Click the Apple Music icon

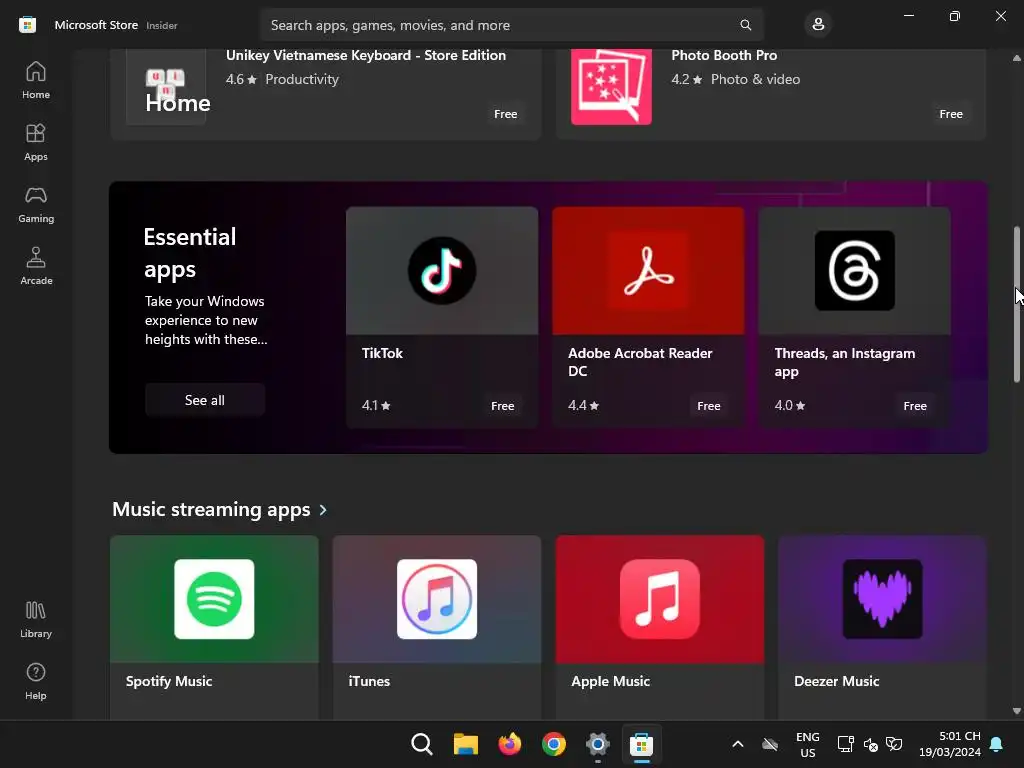point(660,599)
